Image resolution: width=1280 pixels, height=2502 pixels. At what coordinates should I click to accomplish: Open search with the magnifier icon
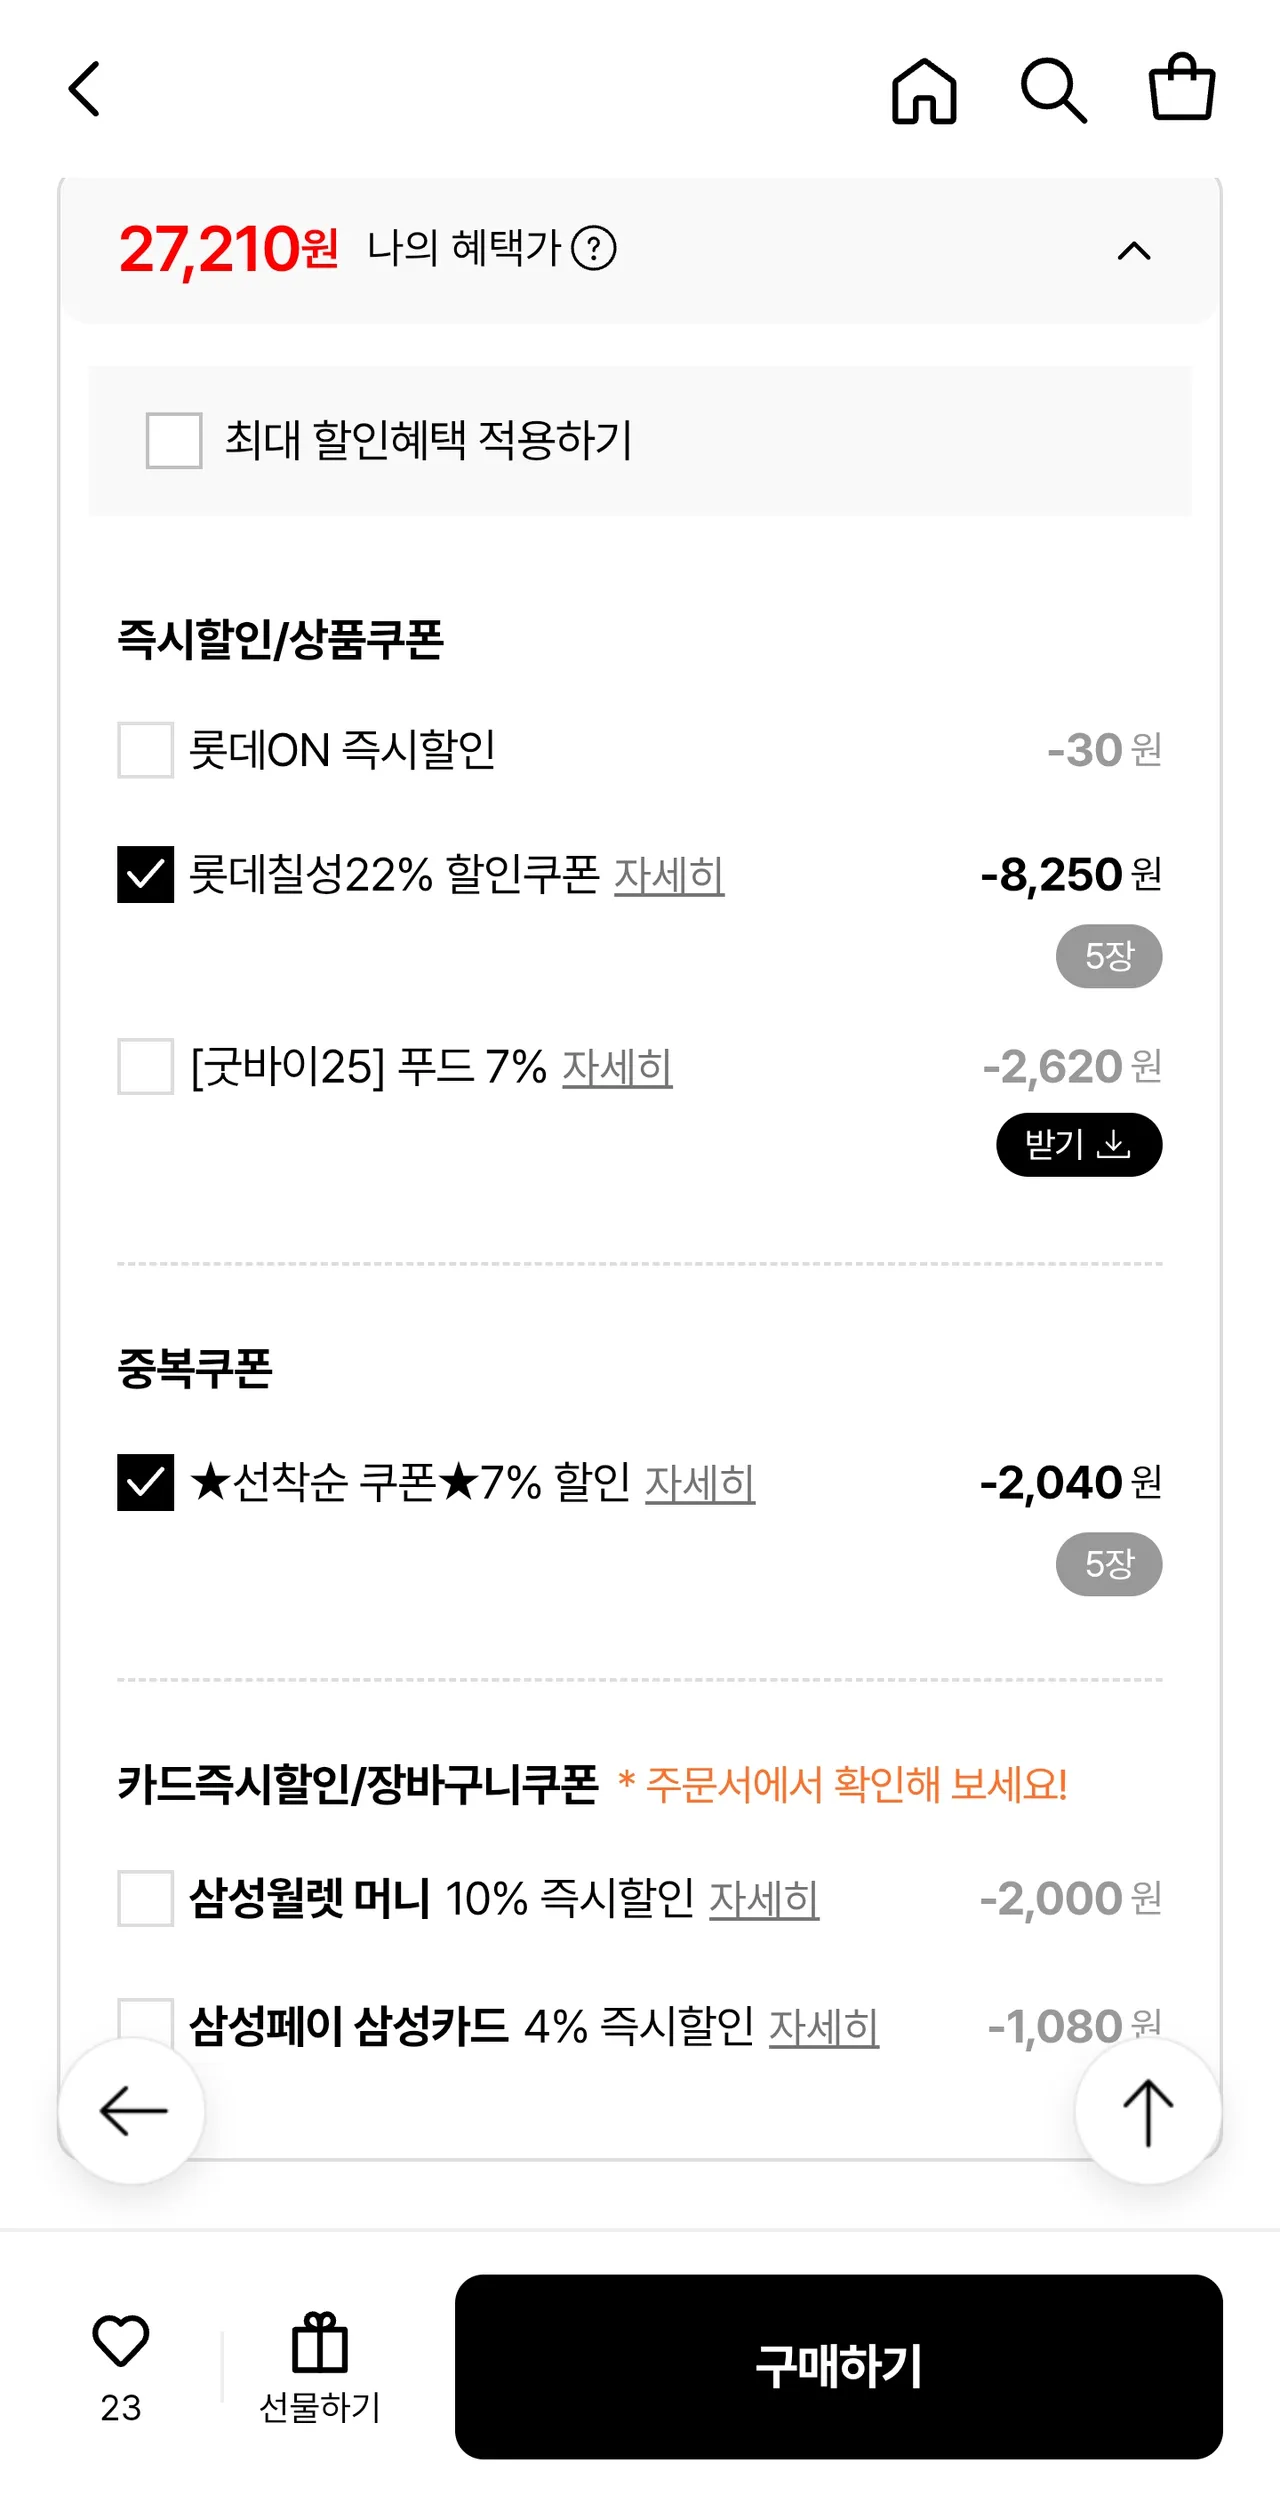point(1053,91)
